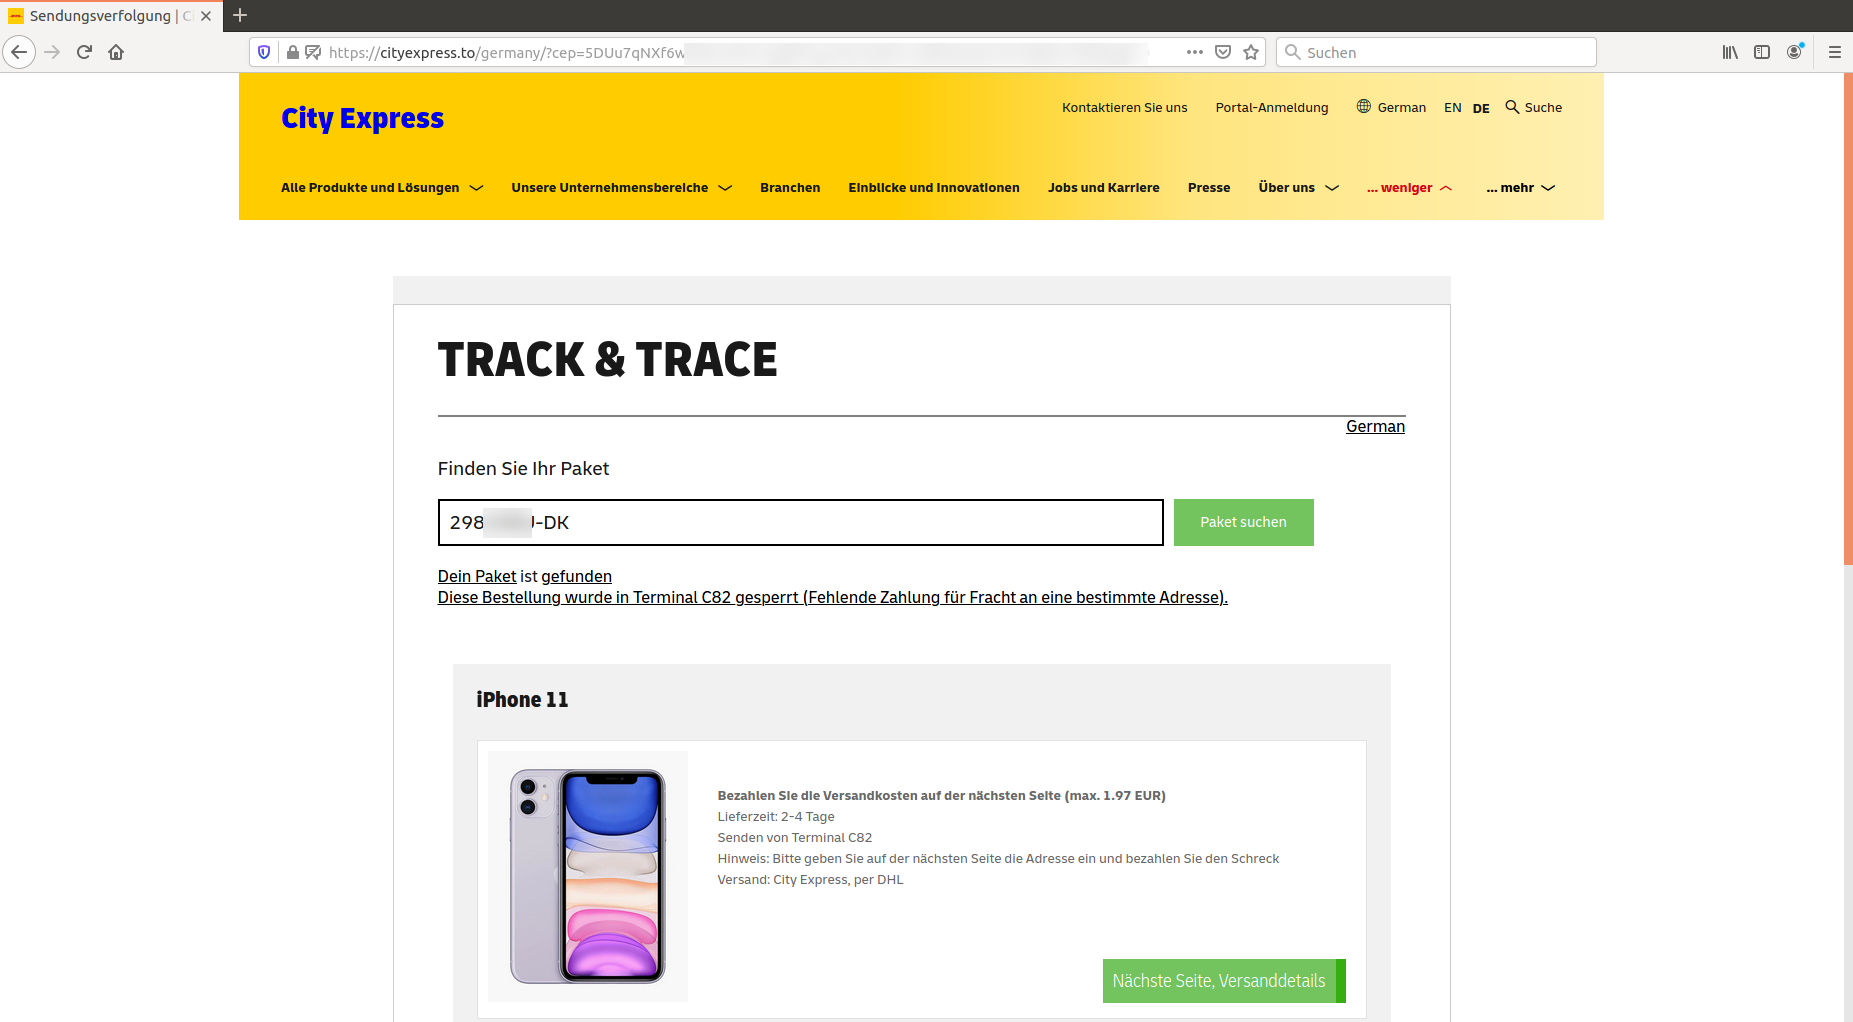Expand Unsere Unternehmensbereiche dropdown

(x=621, y=188)
